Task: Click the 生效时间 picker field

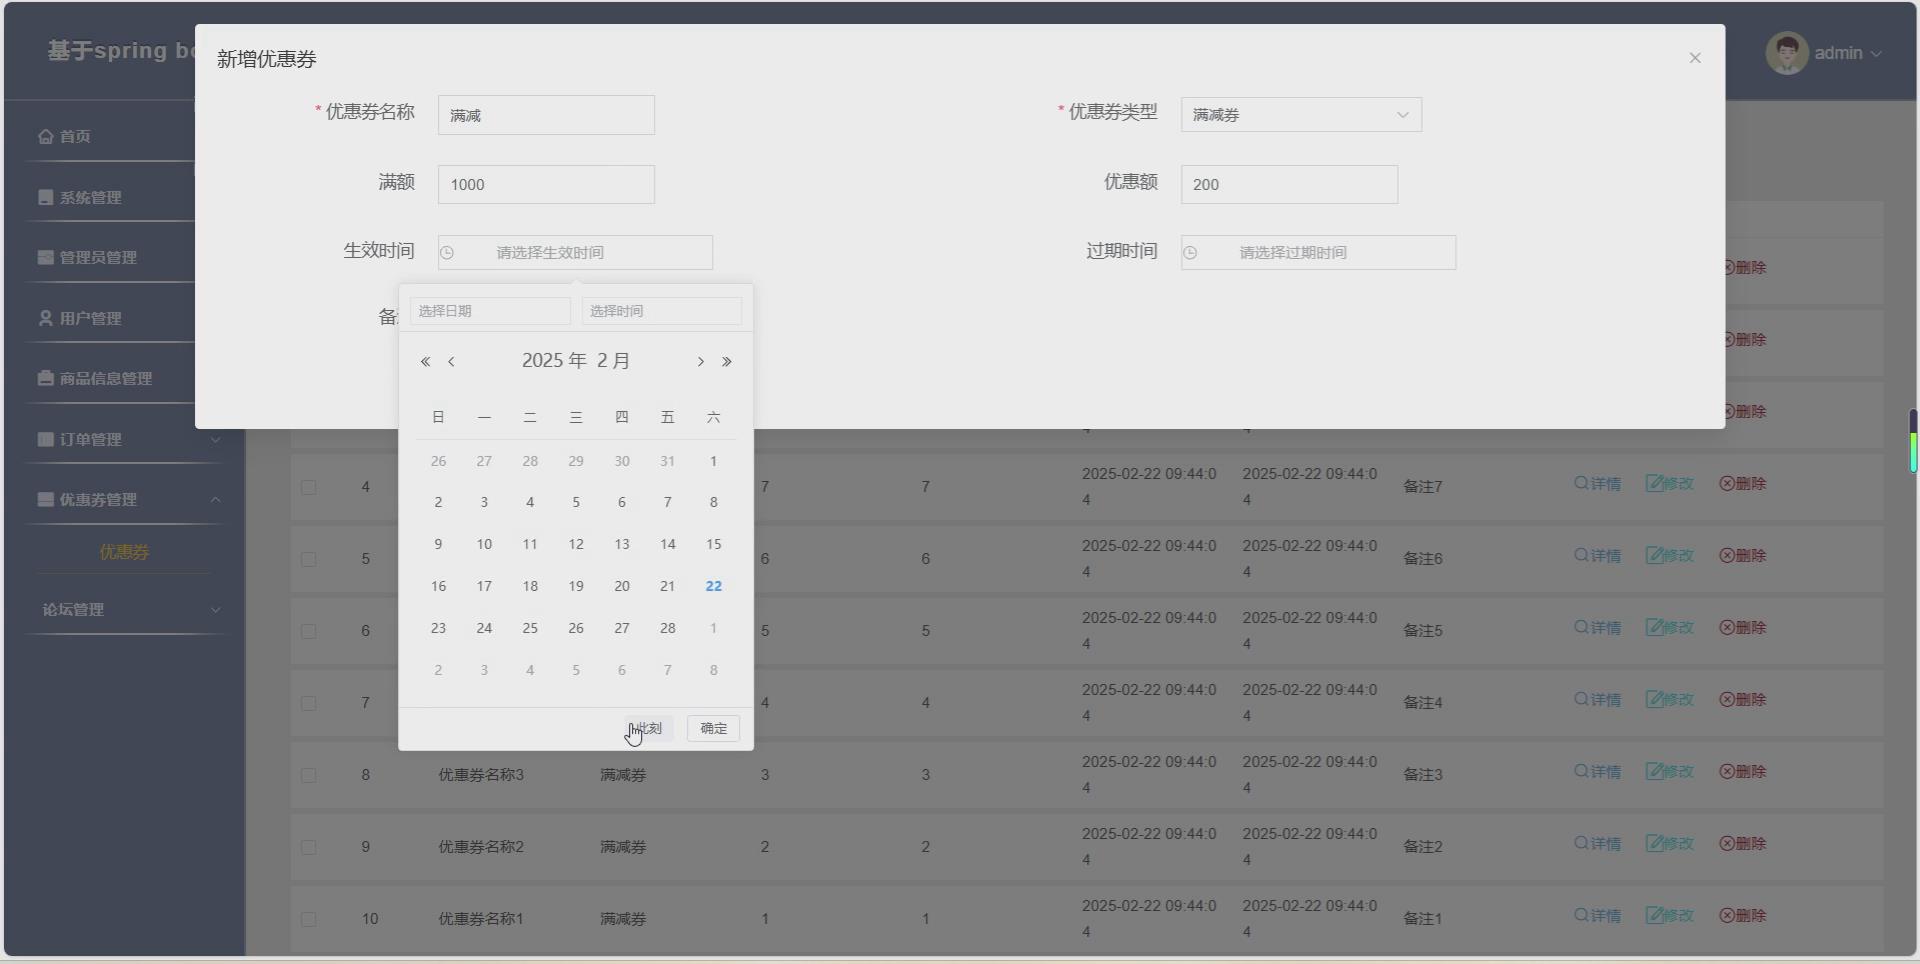Action: 575,253
